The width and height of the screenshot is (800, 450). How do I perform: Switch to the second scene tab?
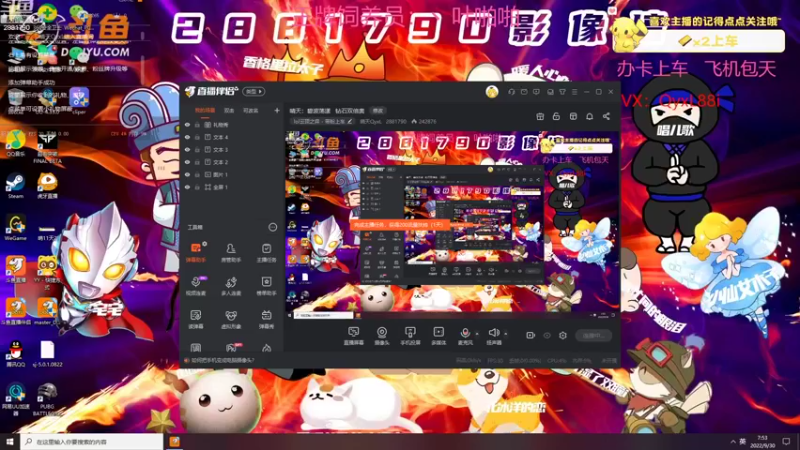[x=229, y=110]
